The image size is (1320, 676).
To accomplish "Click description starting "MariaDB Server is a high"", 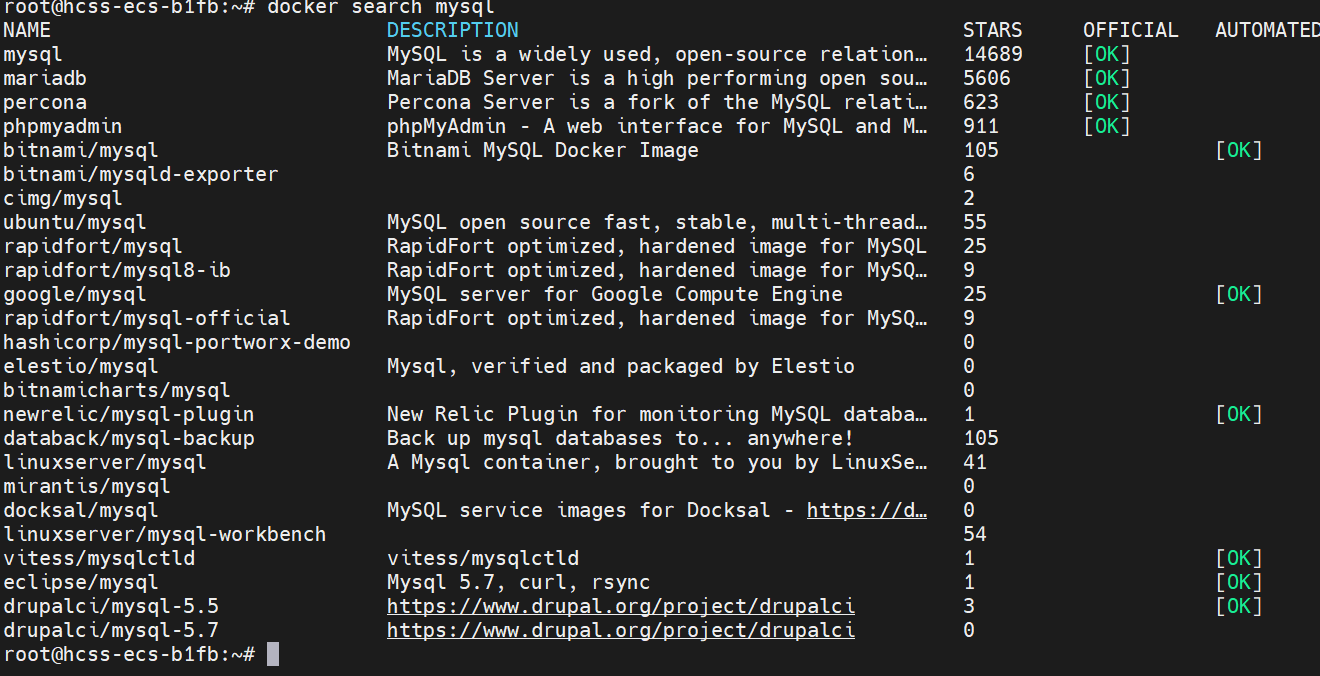I will (657, 79).
